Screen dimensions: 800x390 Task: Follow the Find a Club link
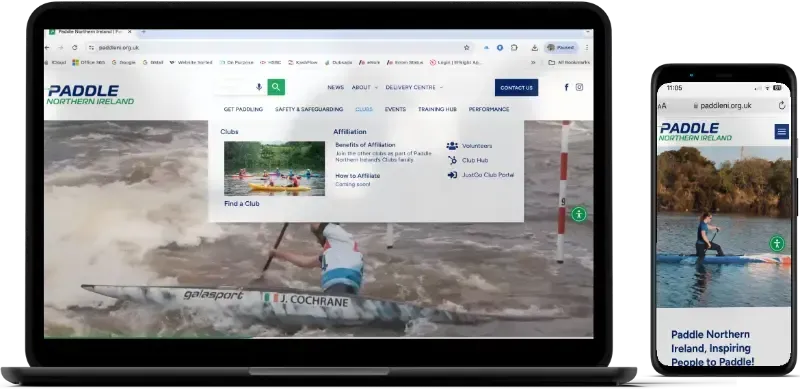click(x=242, y=203)
